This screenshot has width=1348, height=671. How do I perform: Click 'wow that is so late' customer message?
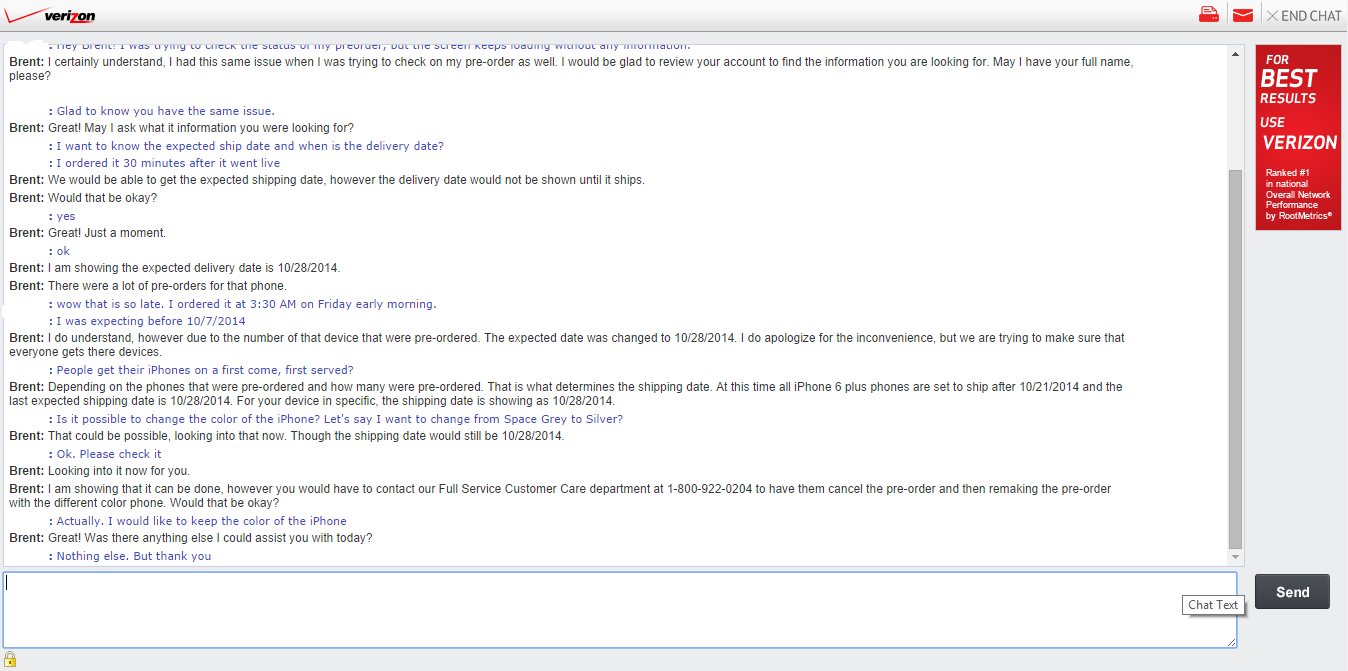pyautogui.click(x=246, y=304)
